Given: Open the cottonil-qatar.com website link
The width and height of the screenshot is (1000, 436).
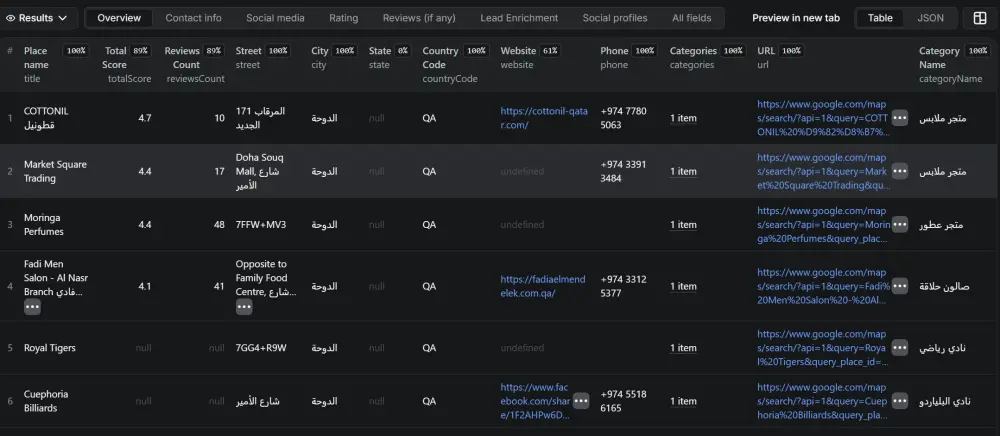Looking at the screenshot, I should tap(544, 118).
